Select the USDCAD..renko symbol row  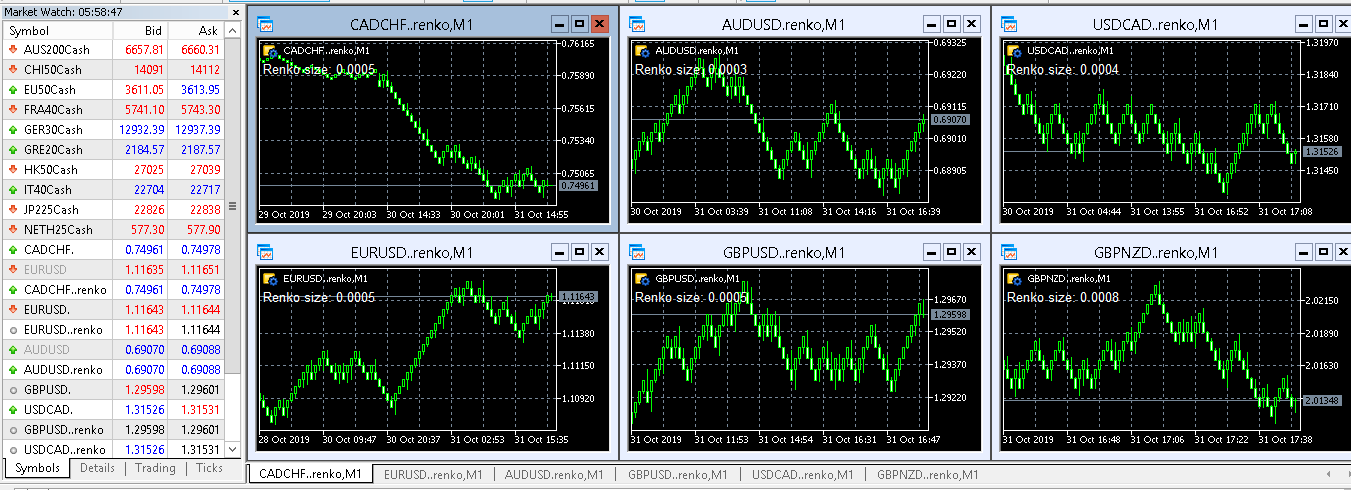[113, 450]
